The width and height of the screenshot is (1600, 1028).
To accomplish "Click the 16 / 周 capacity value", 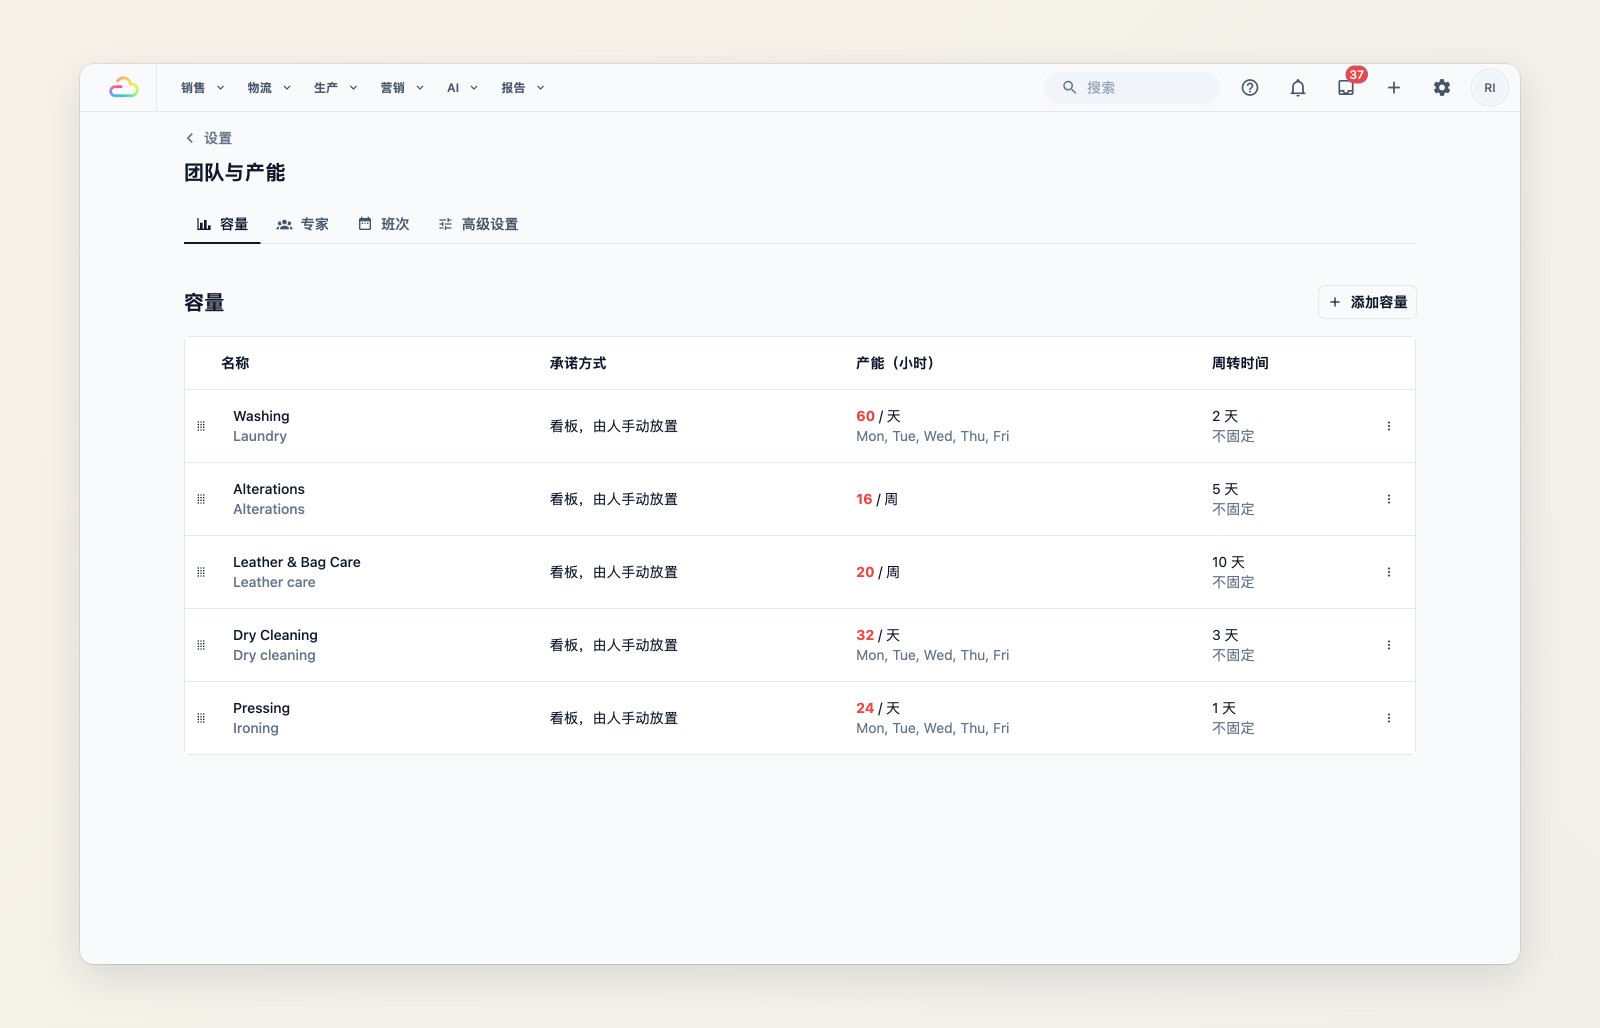I will (x=877, y=499).
